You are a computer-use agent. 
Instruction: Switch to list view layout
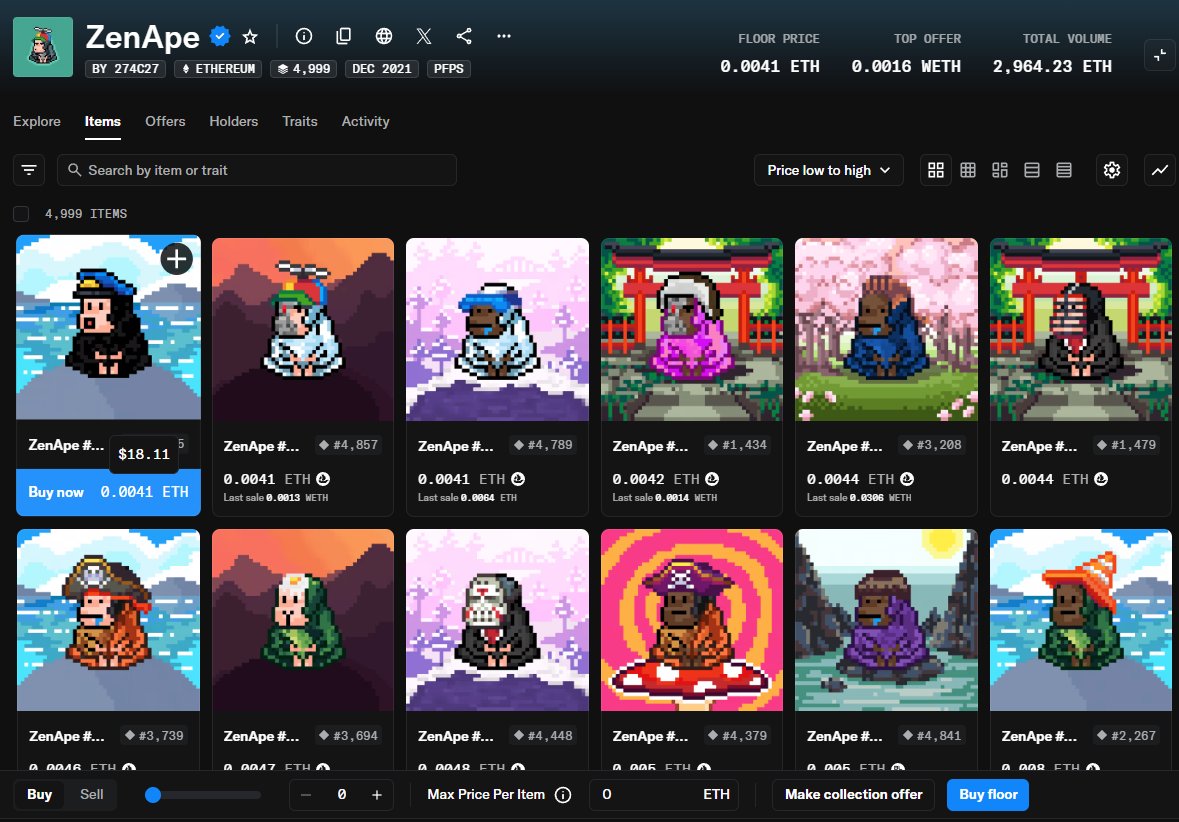1032,170
